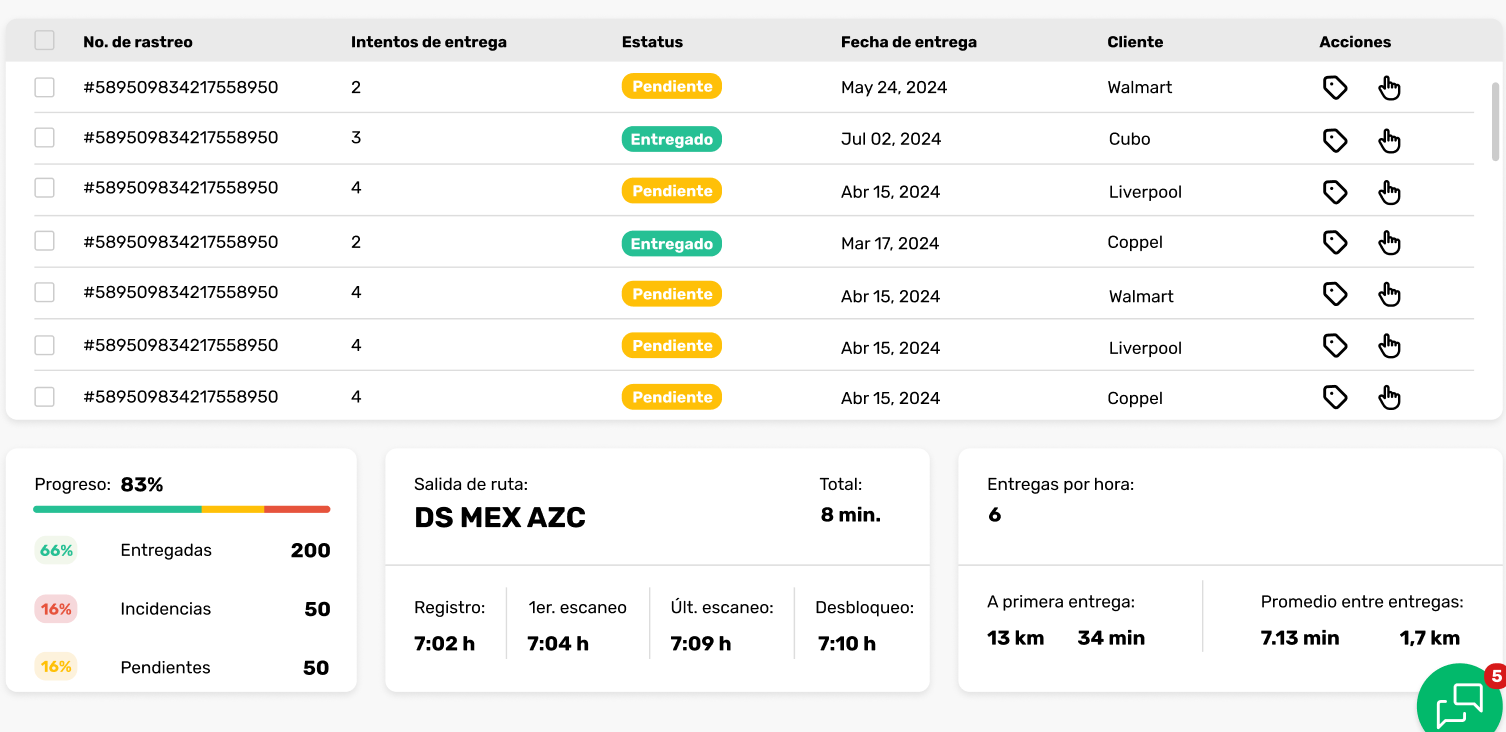Click the green segment of the Progreso bar
This screenshot has width=1506, height=732.
(117, 509)
